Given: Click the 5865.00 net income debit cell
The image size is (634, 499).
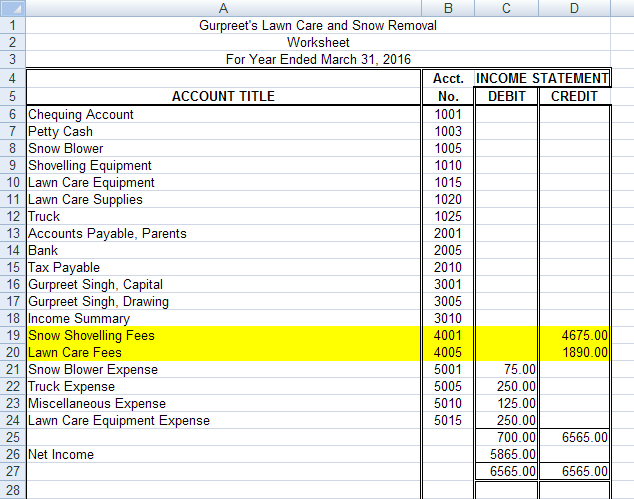Looking at the screenshot, I should click(x=506, y=455).
